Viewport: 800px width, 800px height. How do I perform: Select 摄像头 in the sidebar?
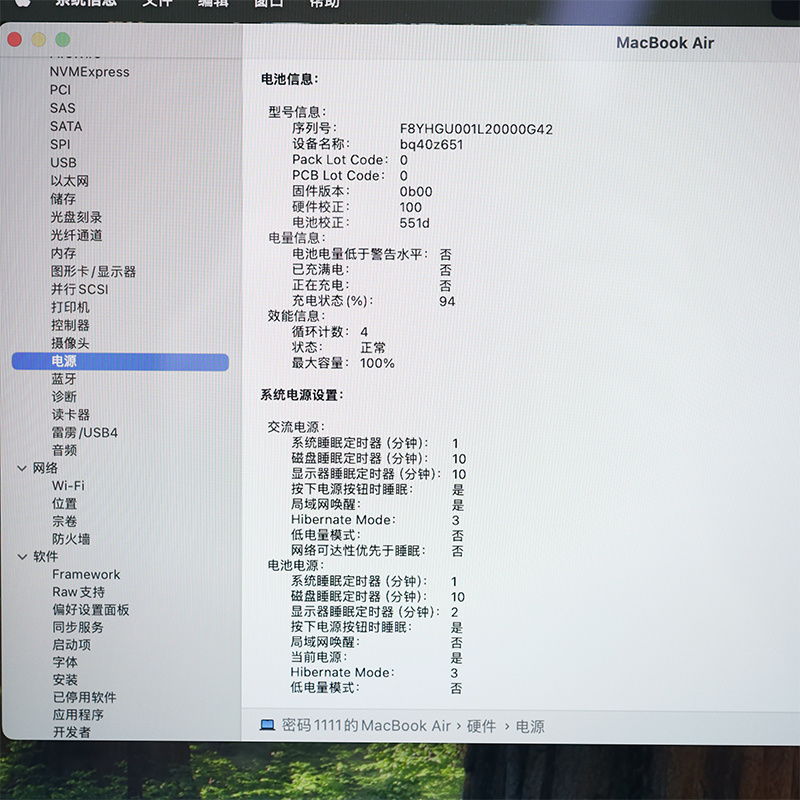point(70,343)
